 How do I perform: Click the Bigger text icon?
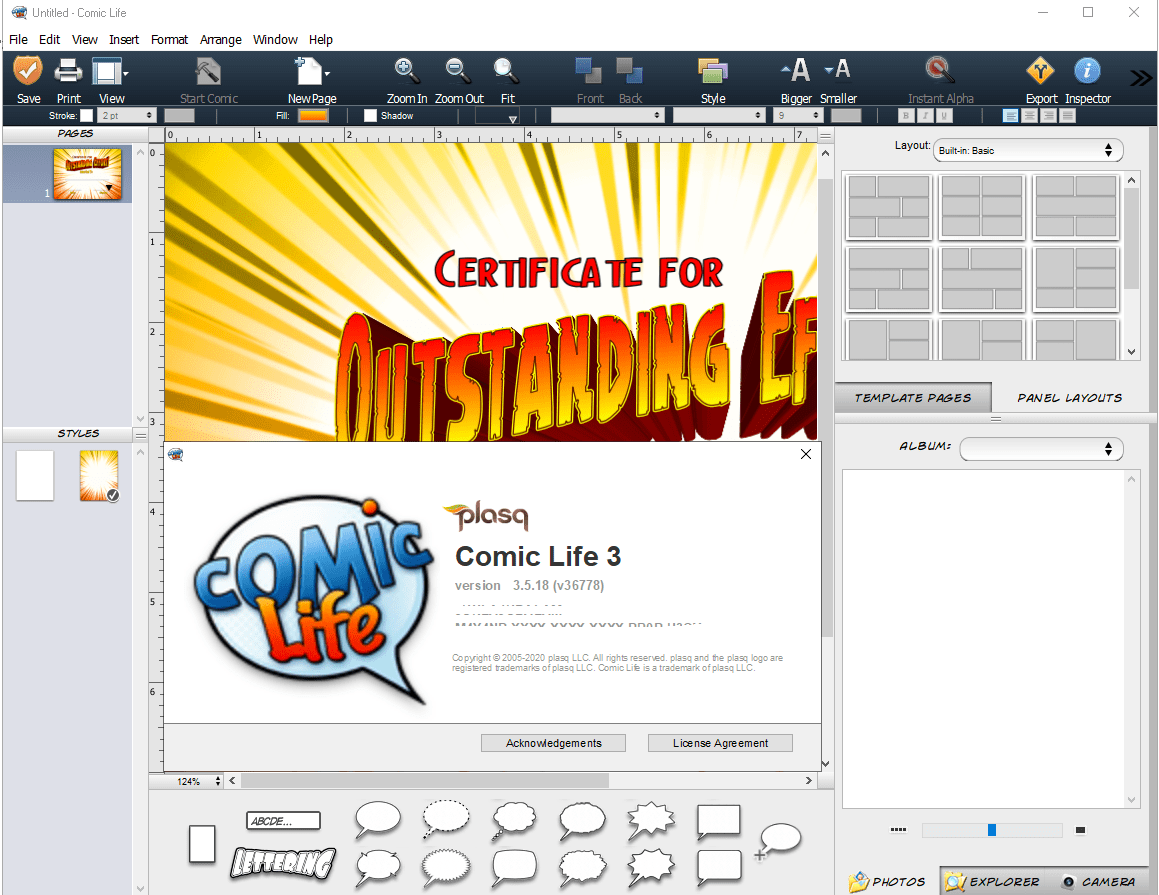[796, 71]
